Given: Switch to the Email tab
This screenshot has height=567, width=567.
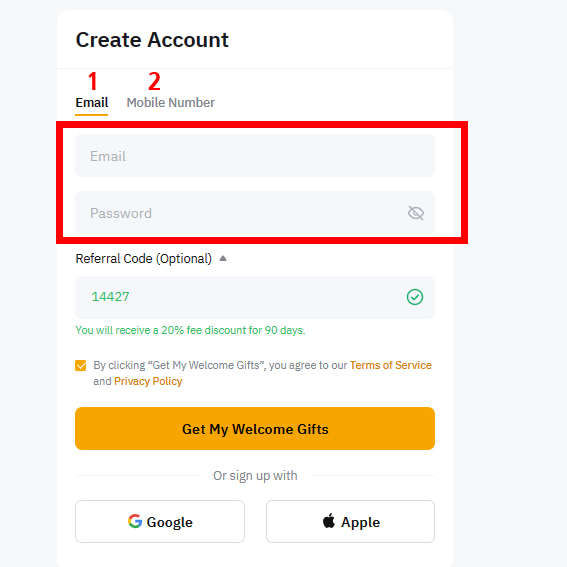Looking at the screenshot, I should pyautogui.click(x=91, y=103).
